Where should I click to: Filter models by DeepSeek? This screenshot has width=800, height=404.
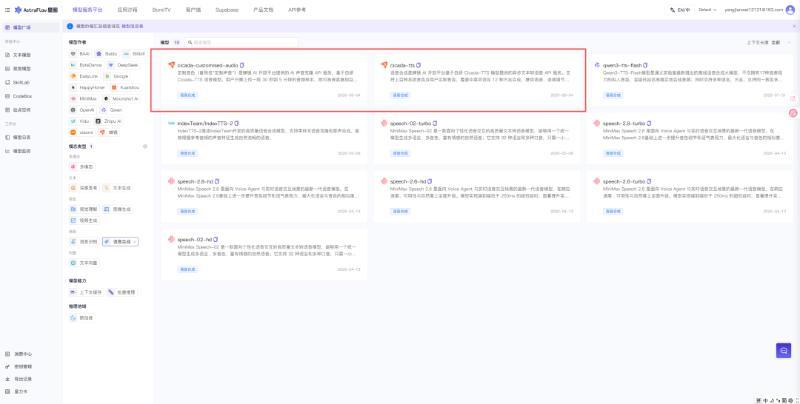[123, 65]
